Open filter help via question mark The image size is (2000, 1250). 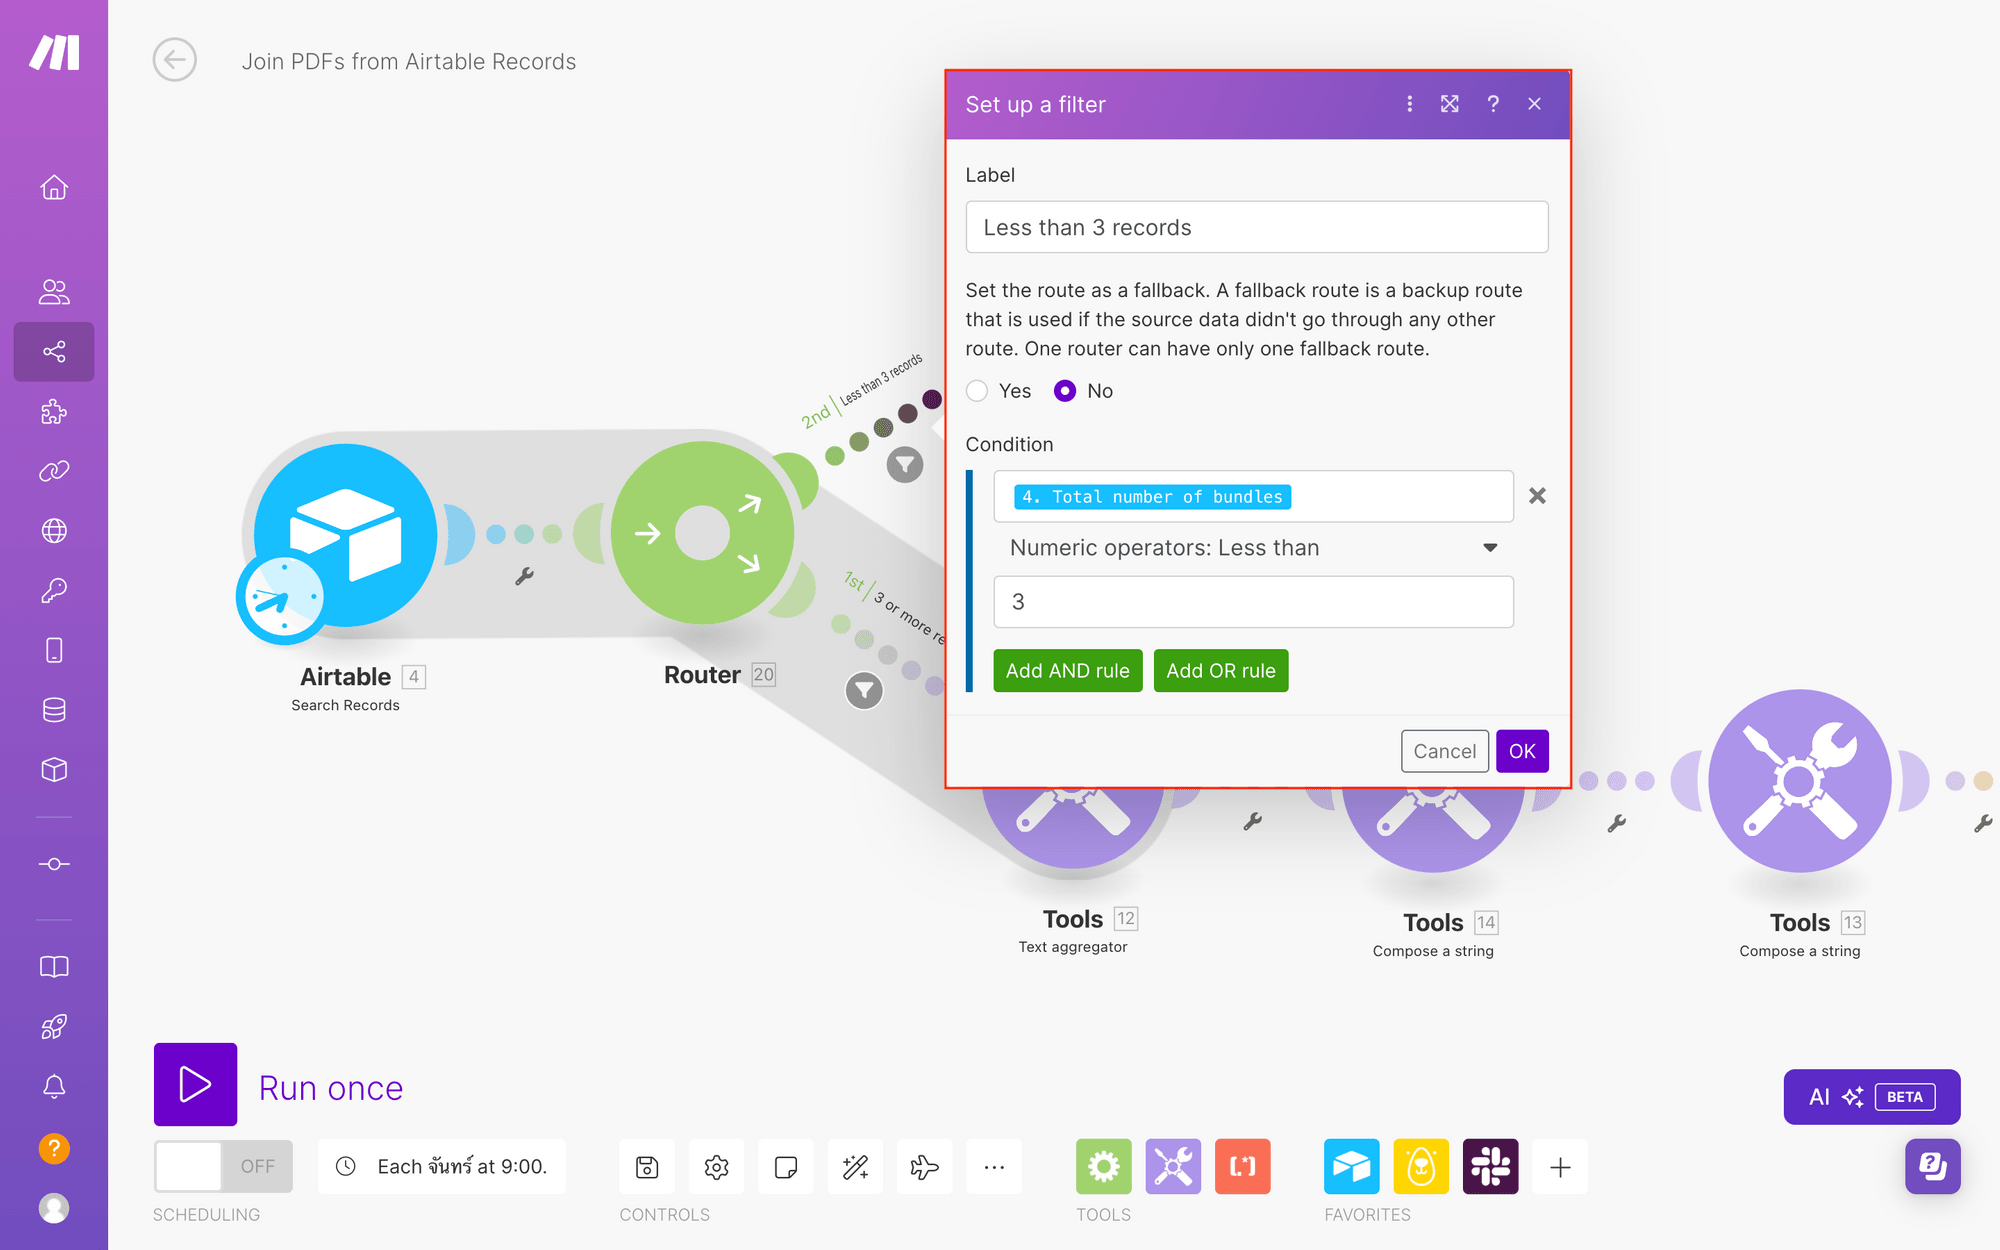coord(1493,104)
